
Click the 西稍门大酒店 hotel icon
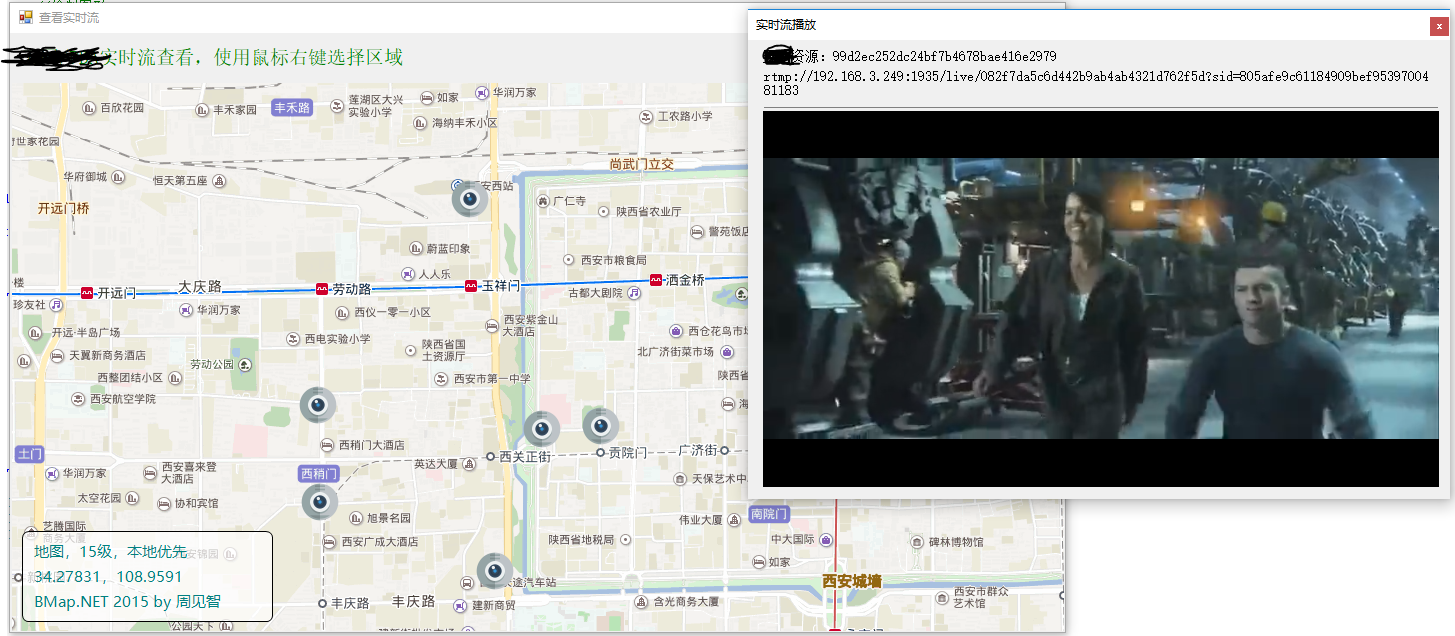[327, 445]
